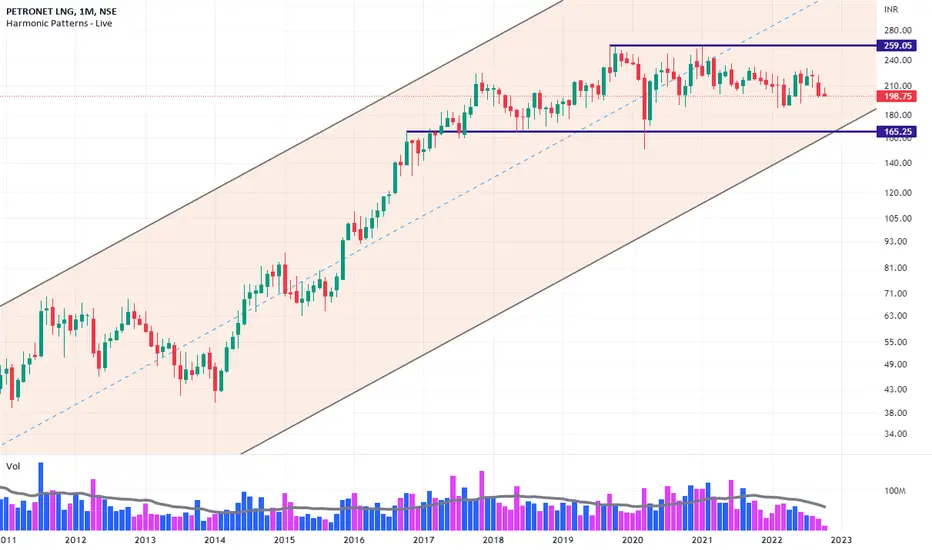
Task: Click the PETRONET LNG symbol title
Action: [x=61, y=11]
